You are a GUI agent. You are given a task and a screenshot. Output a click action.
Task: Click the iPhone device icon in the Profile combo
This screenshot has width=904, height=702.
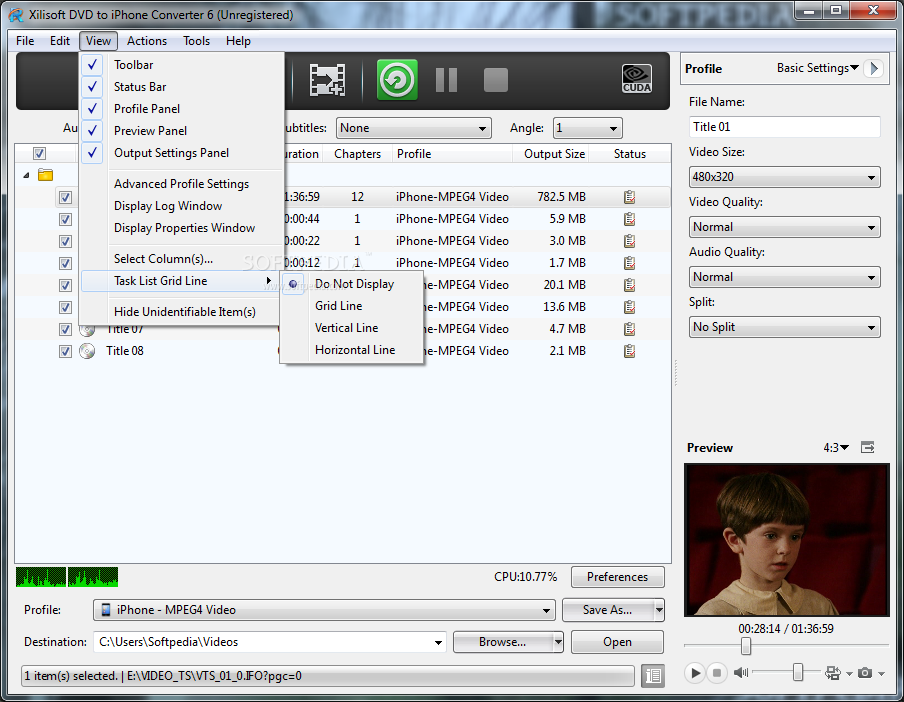pos(106,610)
